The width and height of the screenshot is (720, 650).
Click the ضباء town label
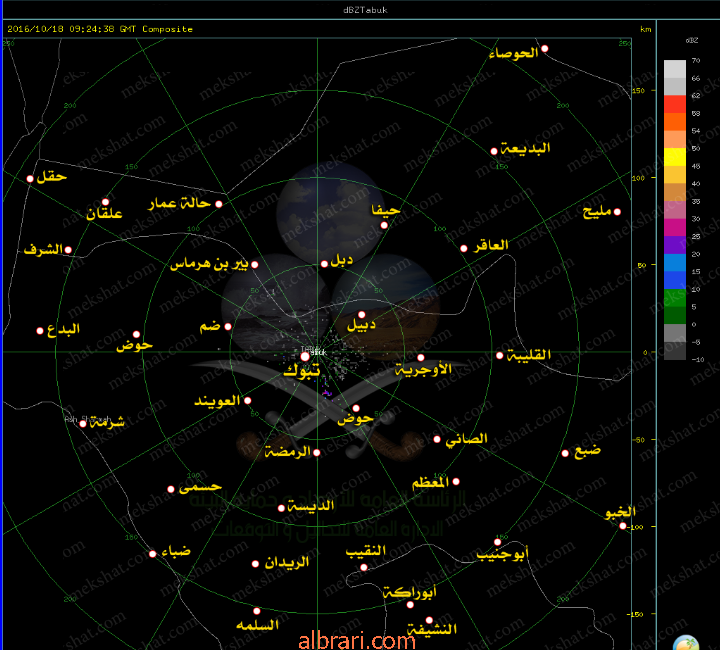176,551
